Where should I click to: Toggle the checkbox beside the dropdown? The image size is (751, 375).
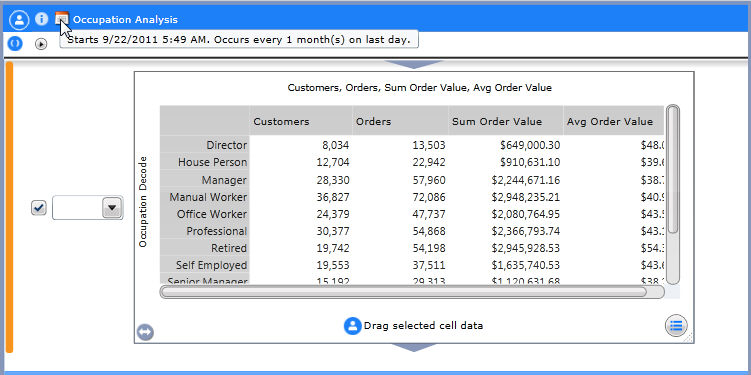pyautogui.click(x=39, y=208)
